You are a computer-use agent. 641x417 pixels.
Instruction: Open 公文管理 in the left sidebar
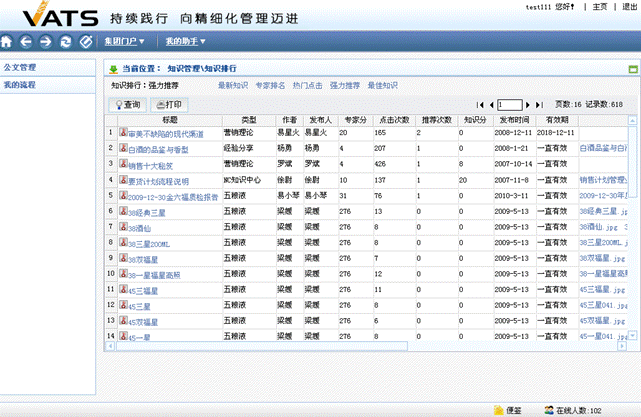(20, 67)
